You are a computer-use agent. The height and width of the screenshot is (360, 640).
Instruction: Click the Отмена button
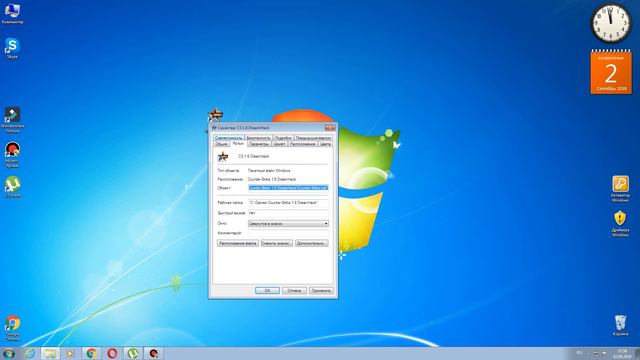[x=294, y=291]
